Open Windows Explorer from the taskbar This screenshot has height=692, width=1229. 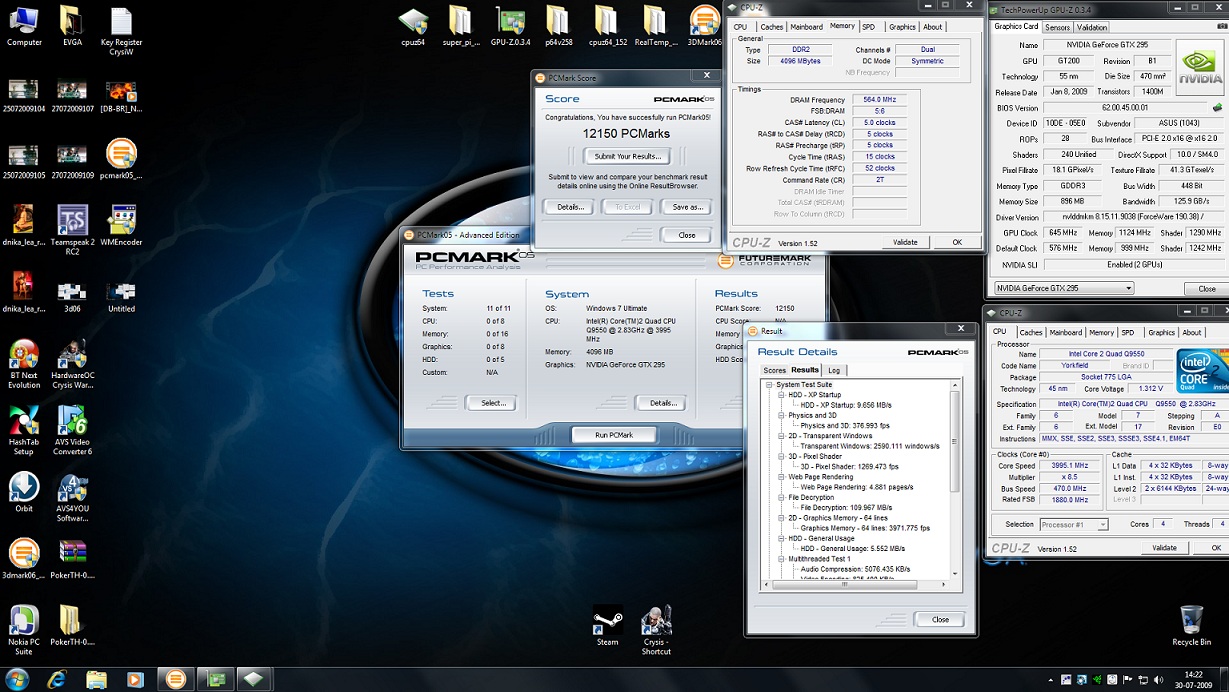96,679
